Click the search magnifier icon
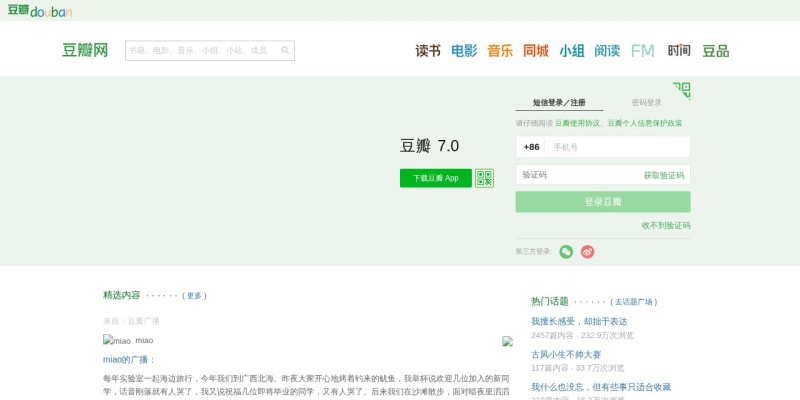 click(285, 51)
